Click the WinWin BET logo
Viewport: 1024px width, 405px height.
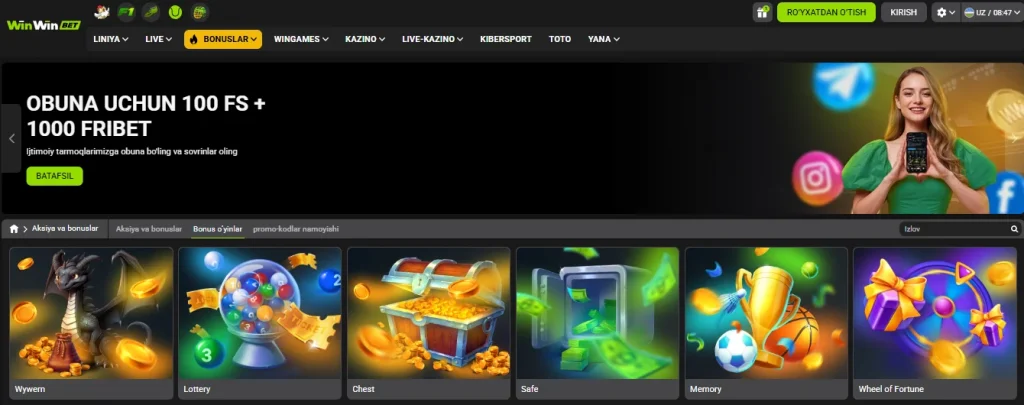pos(44,25)
